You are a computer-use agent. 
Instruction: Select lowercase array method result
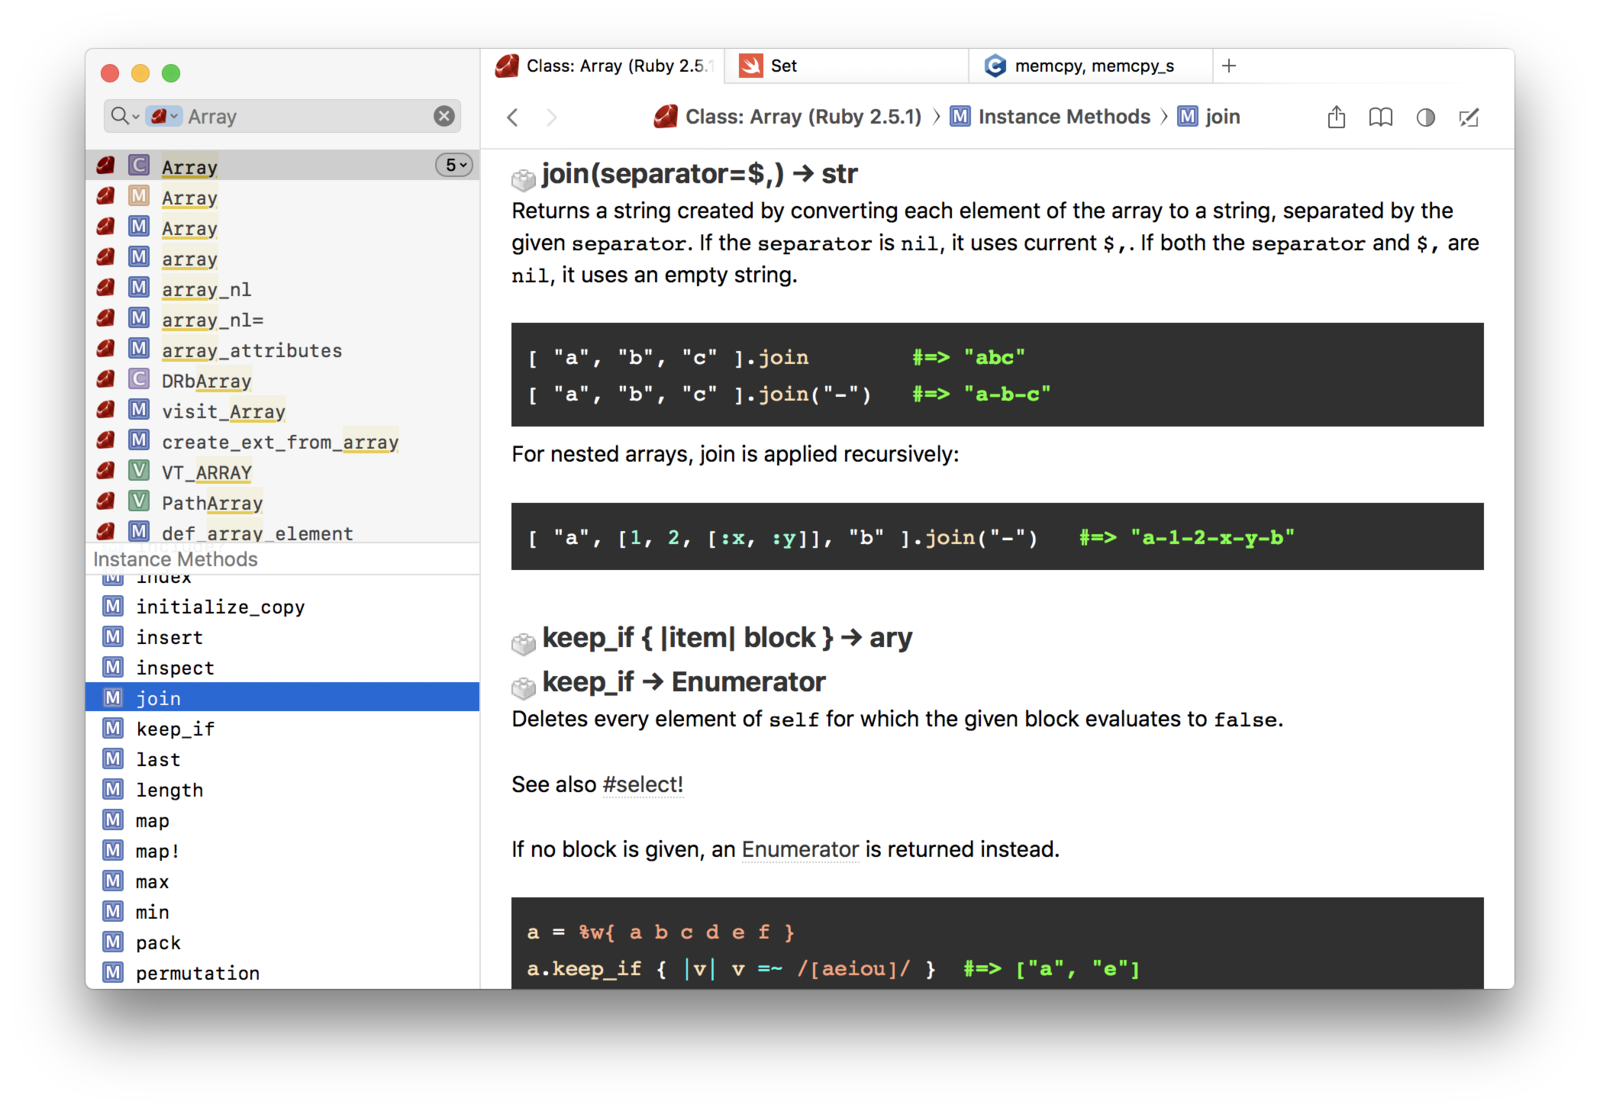282,259
